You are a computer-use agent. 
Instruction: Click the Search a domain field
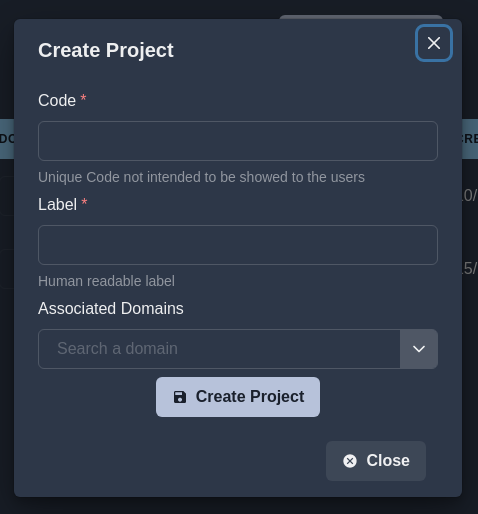pos(219,349)
